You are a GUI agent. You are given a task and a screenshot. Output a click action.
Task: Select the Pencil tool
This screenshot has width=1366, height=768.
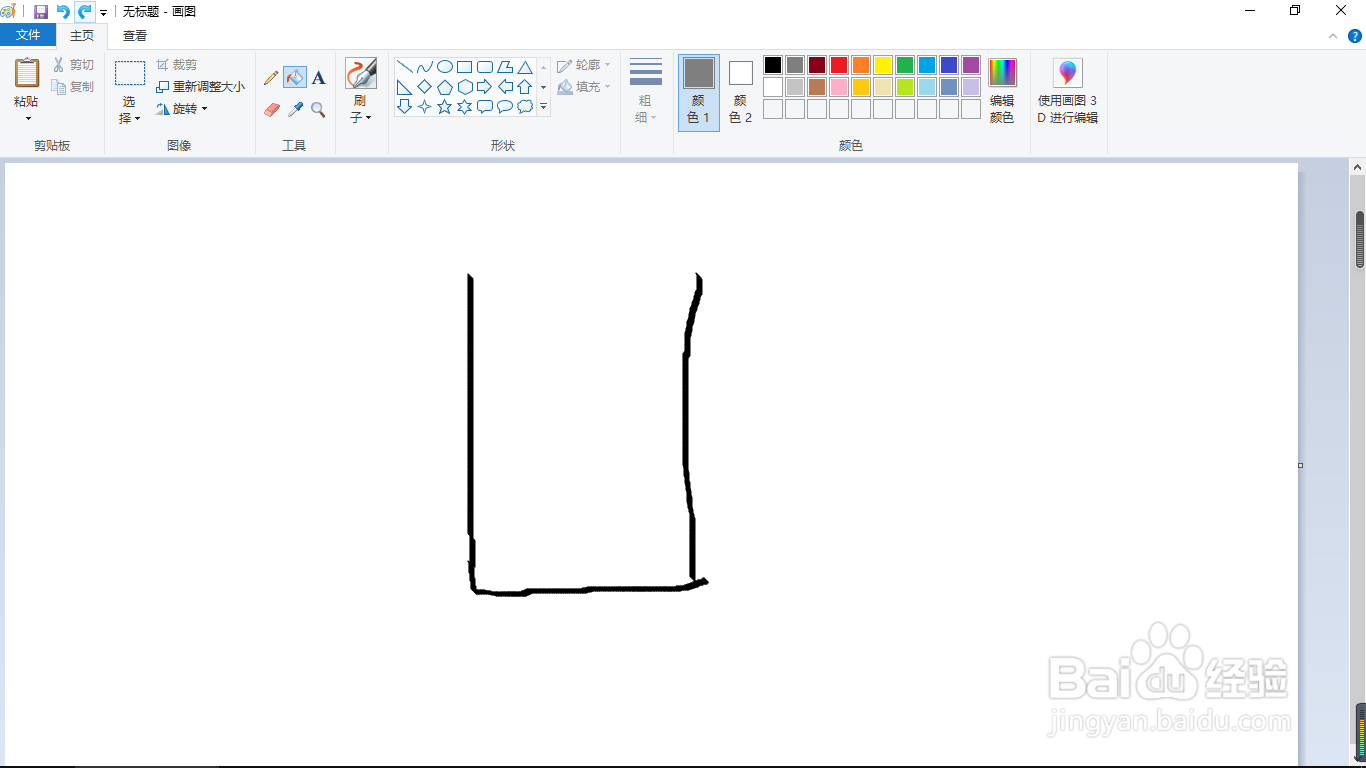271,78
